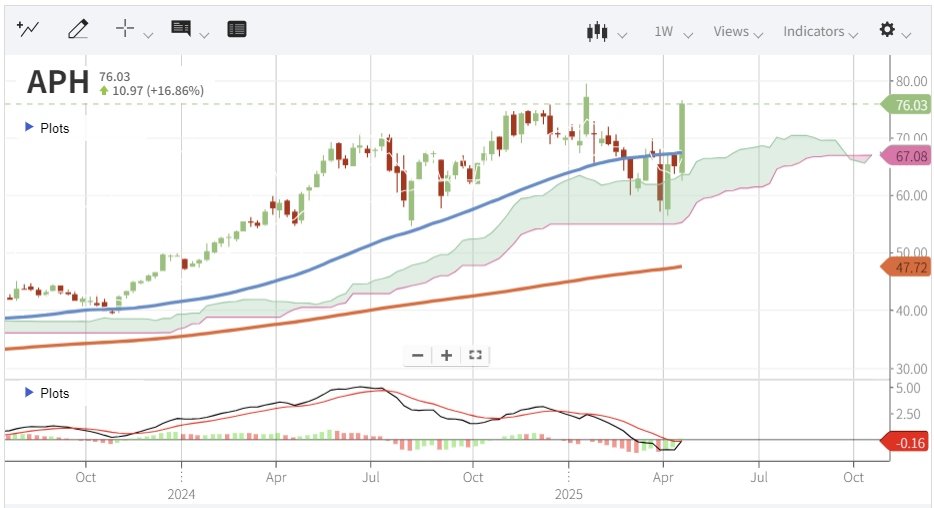Click the 30.00 price axis label
This screenshot has height=508, width=934.
[911, 369]
